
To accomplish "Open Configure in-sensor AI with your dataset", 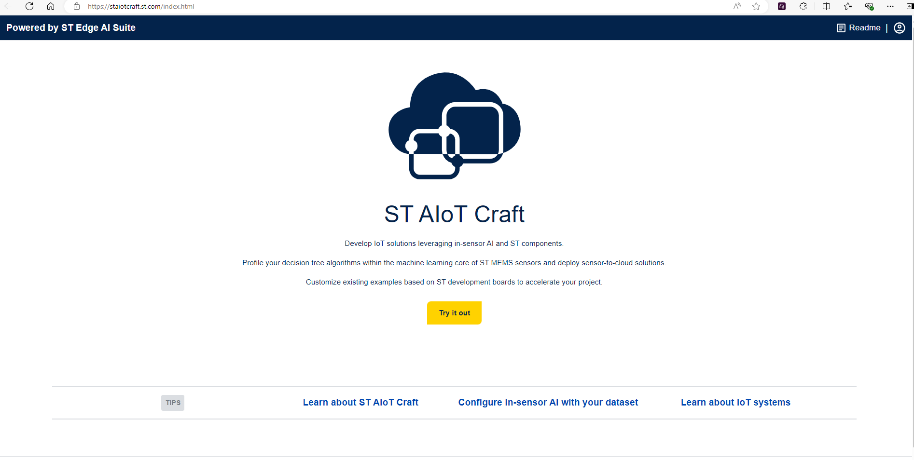I will (548, 402).
